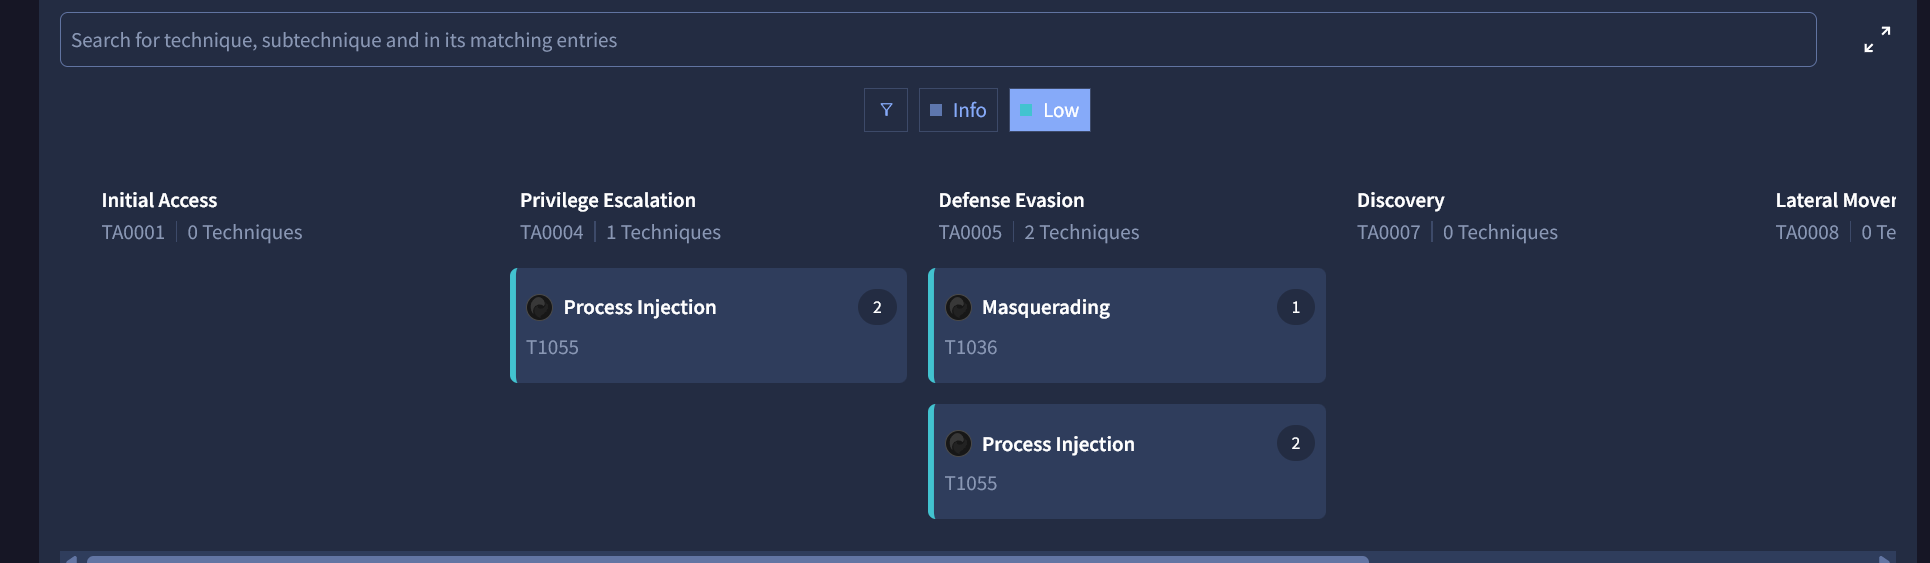Toggle the Info severity filter

[958, 110]
